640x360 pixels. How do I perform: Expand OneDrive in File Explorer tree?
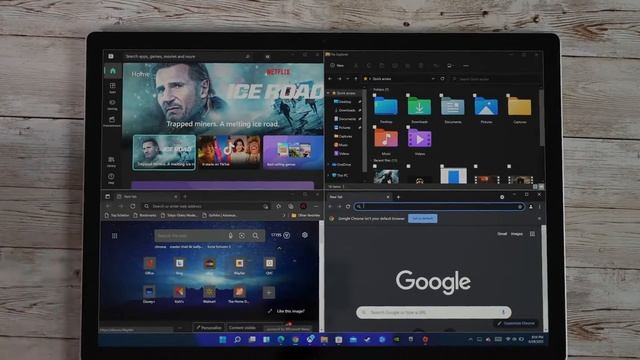pos(329,164)
